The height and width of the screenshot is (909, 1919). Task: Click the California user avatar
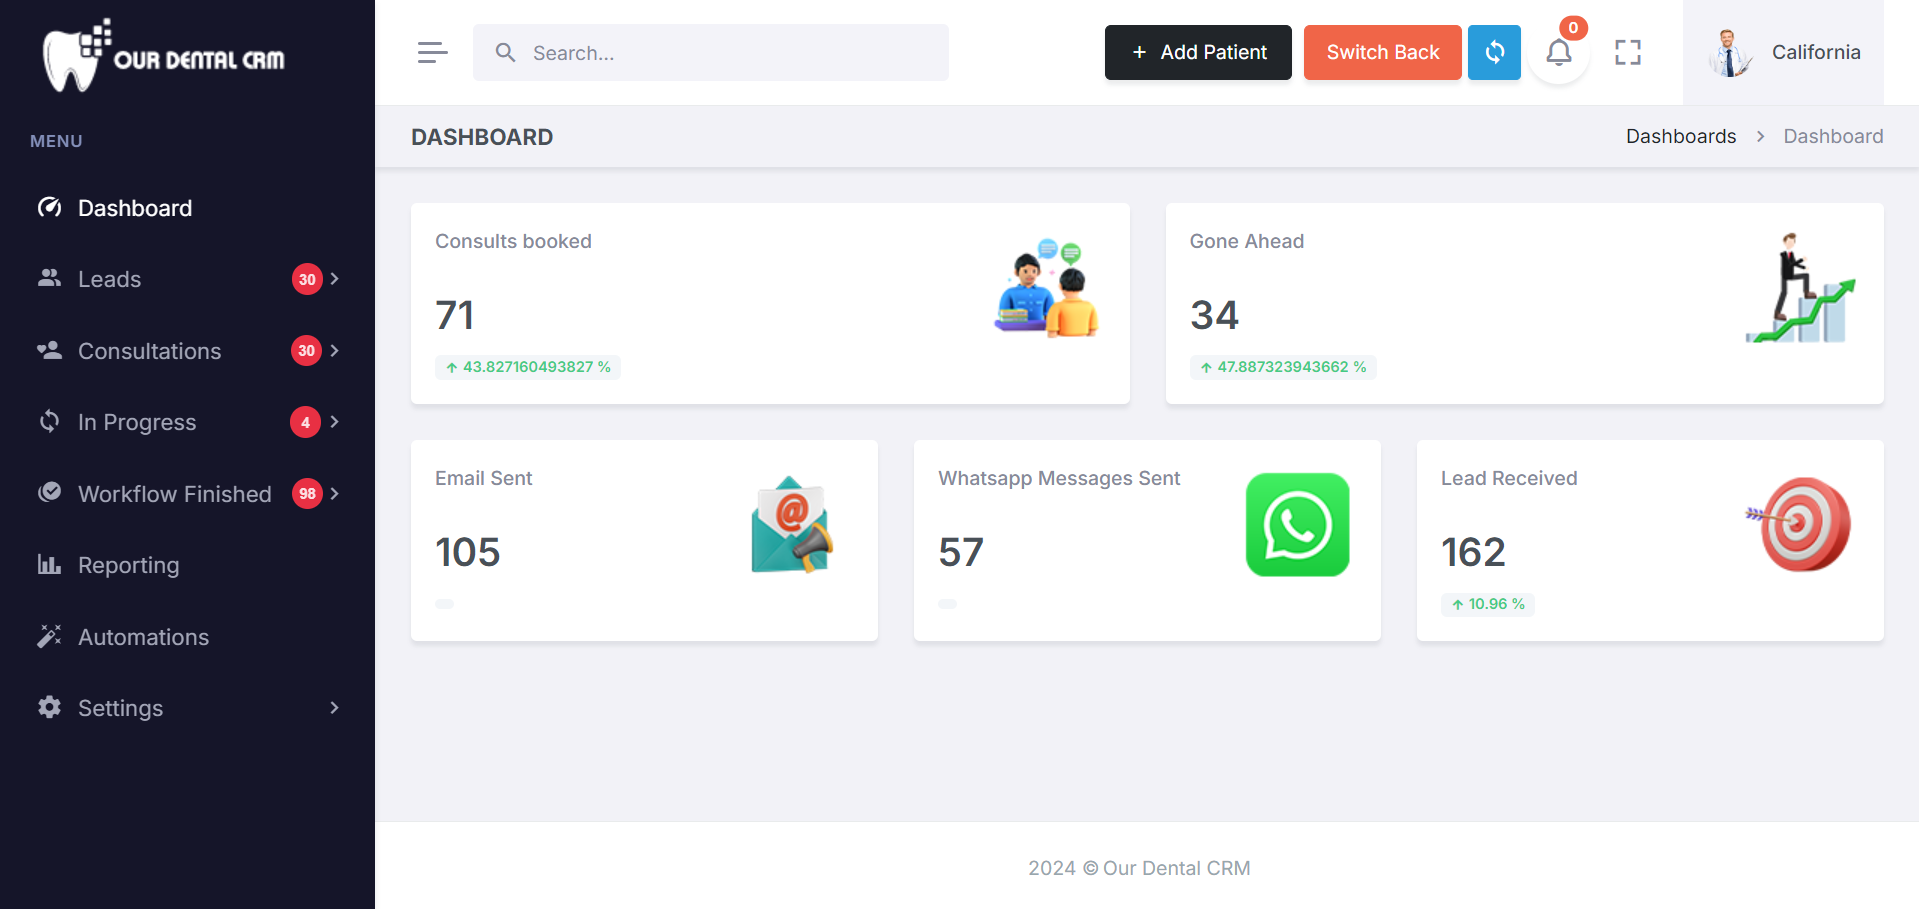pos(1728,53)
